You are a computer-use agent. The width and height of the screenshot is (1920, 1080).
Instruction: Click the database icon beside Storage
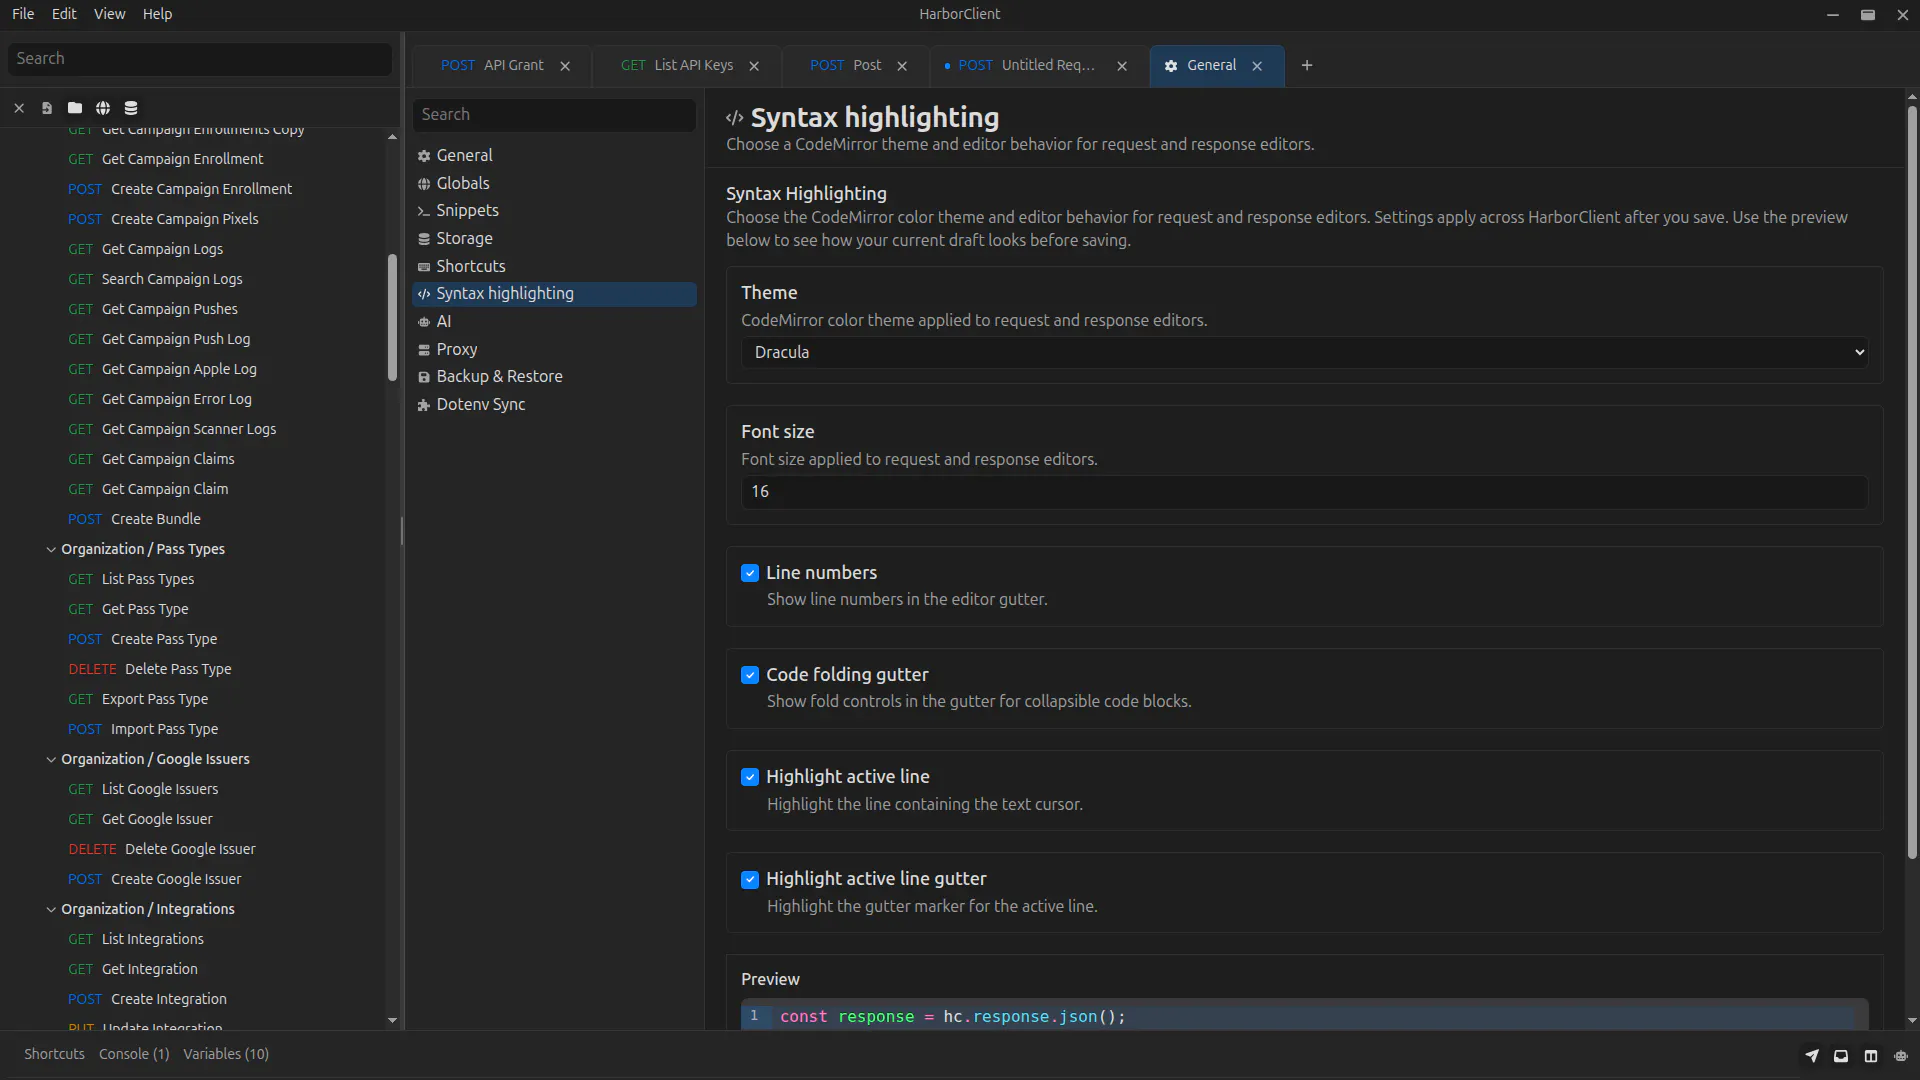[x=424, y=239]
